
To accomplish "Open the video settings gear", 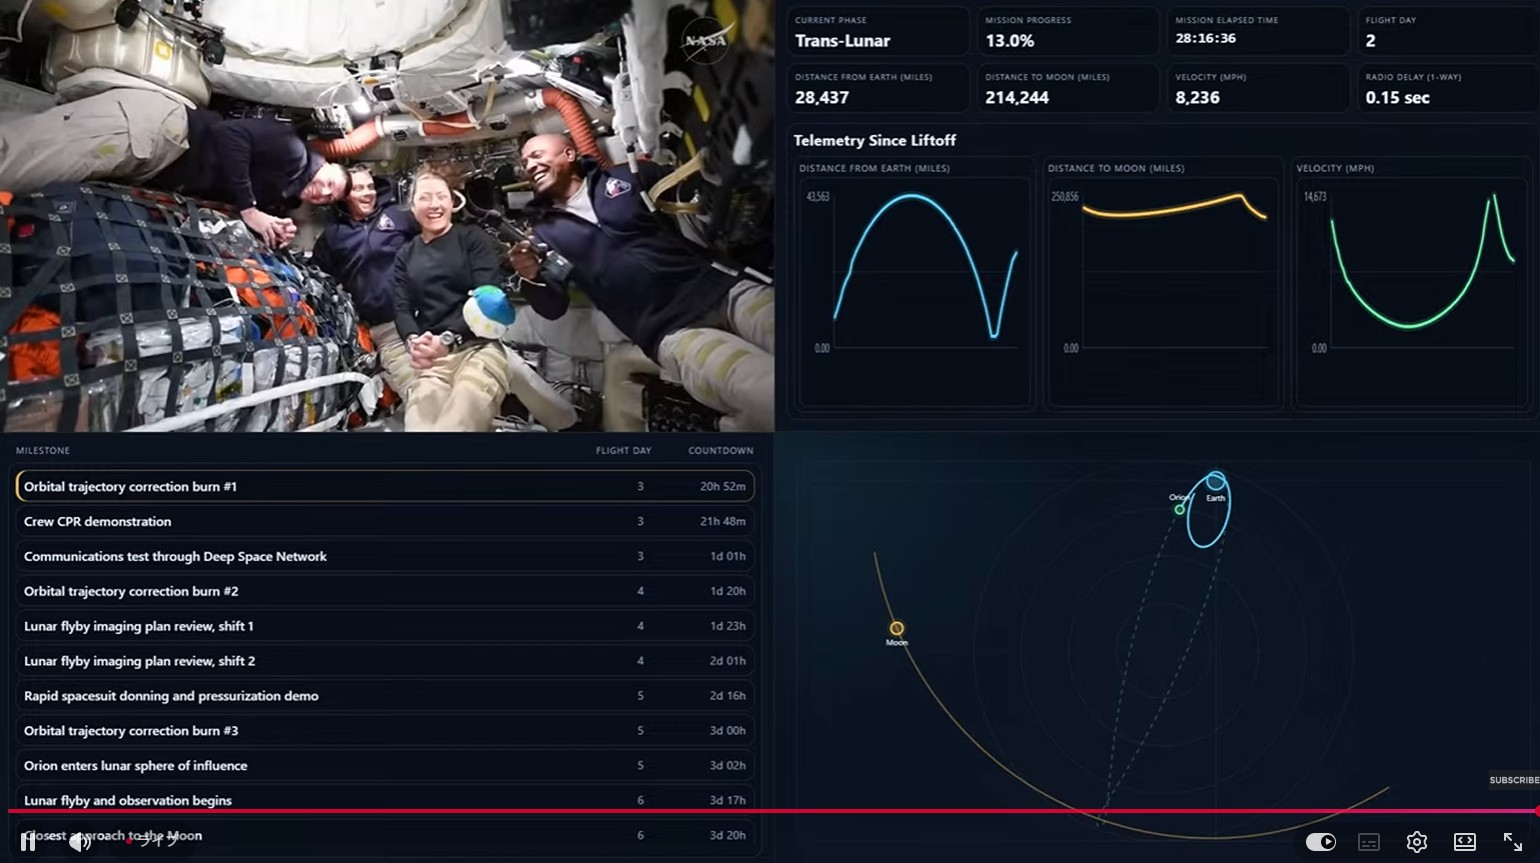I will [x=1417, y=841].
